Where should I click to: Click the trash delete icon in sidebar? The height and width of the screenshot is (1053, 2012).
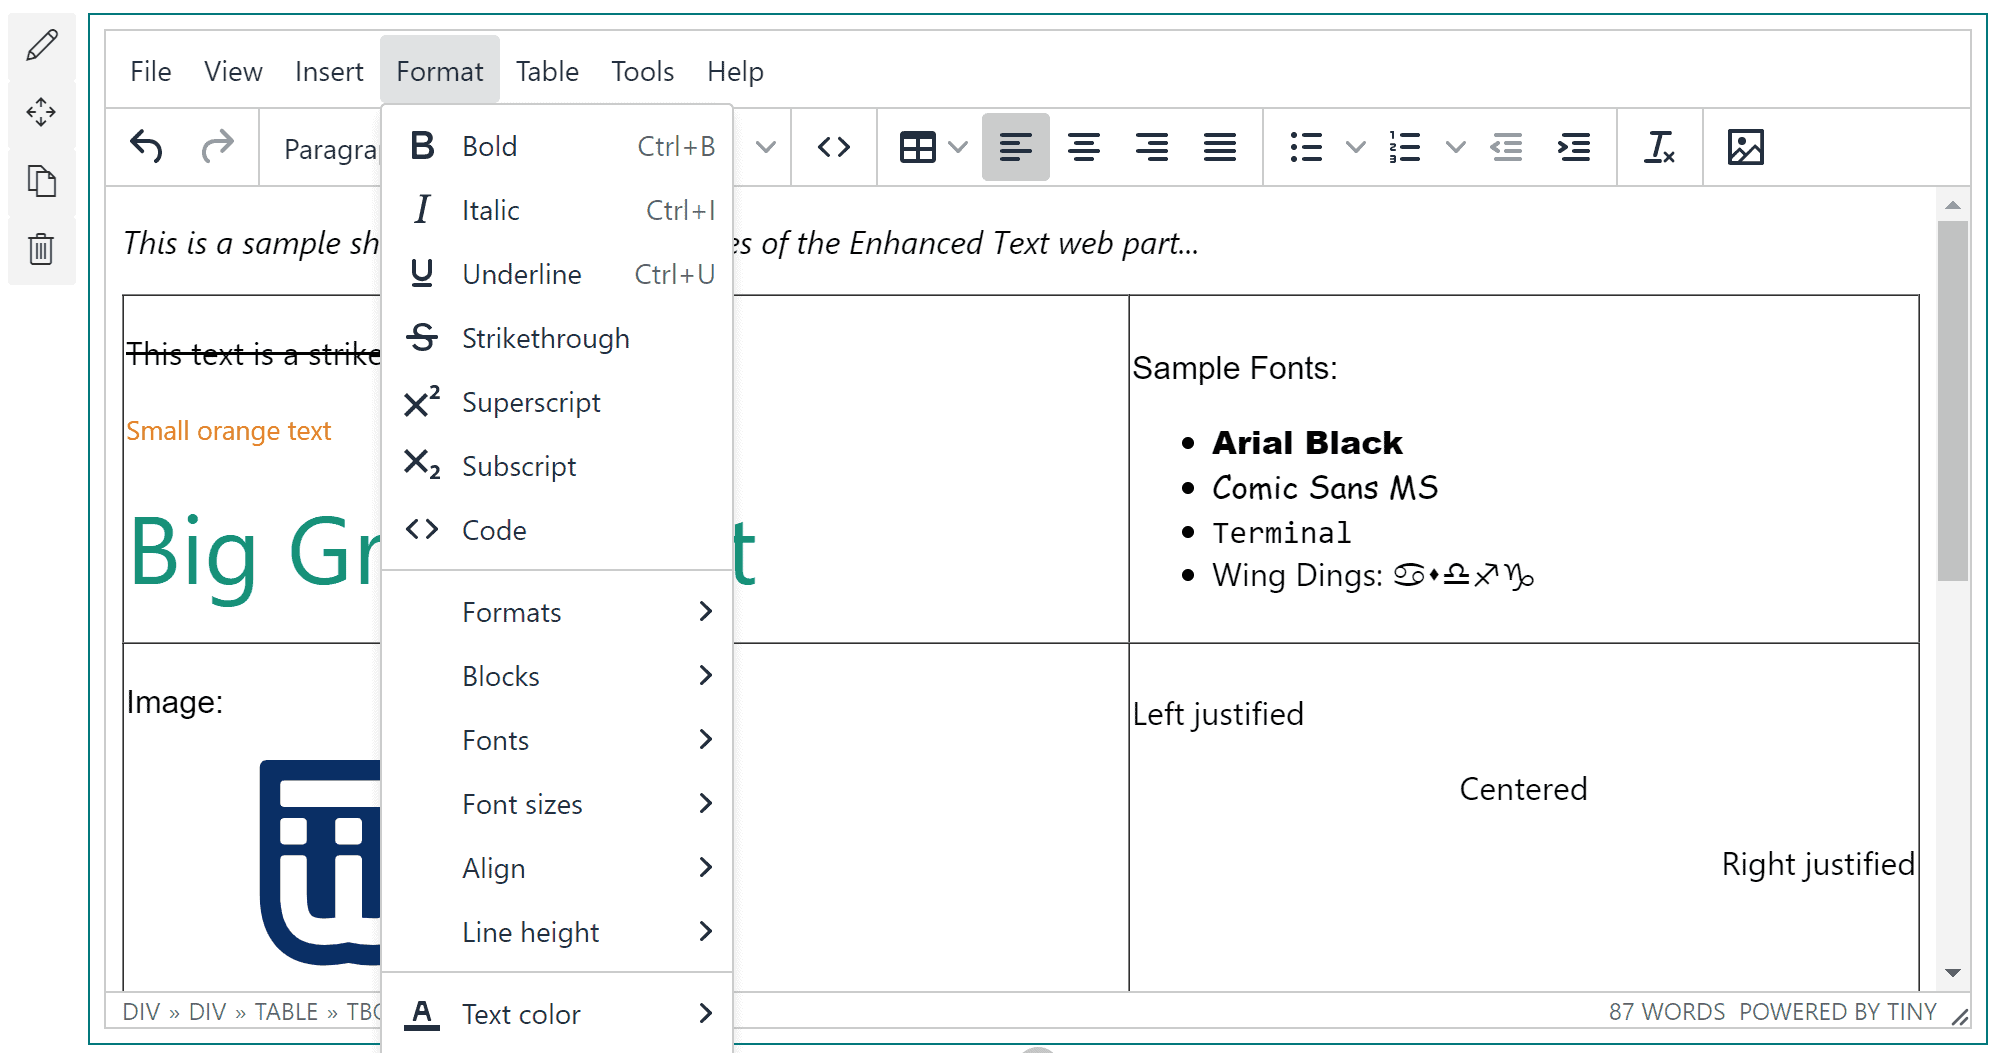pyautogui.click(x=42, y=249)
